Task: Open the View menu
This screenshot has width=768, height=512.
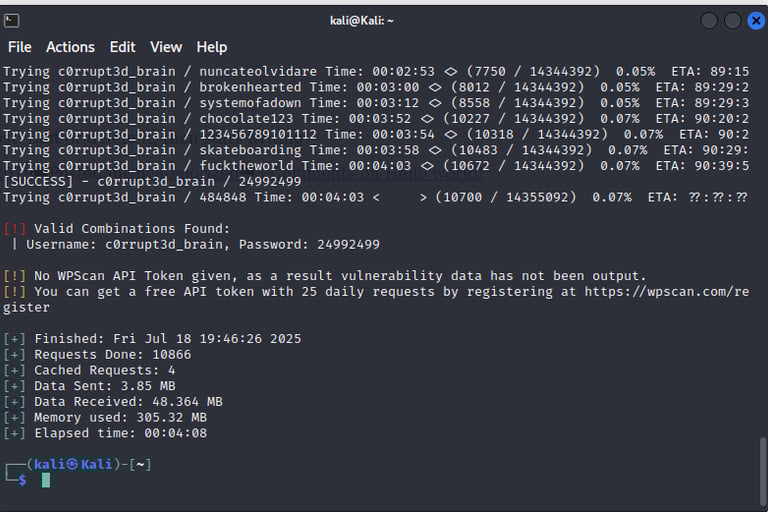Action: [x=166, y=47]
